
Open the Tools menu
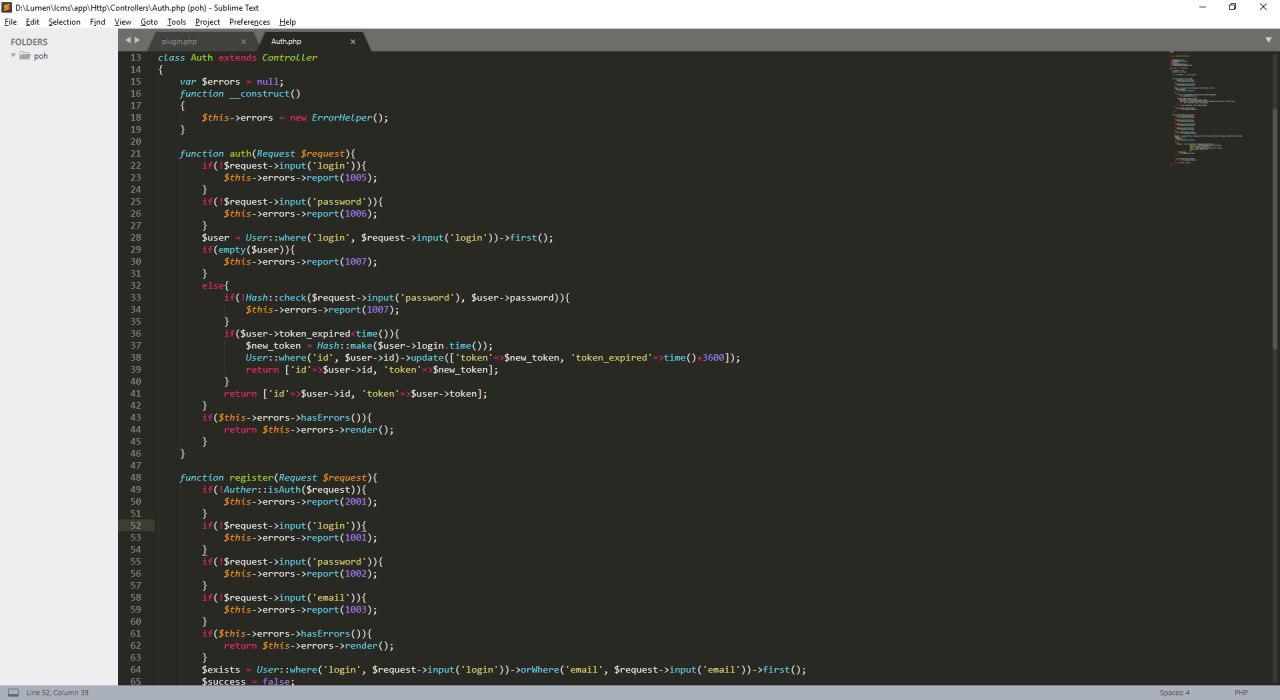pos(177,22)
